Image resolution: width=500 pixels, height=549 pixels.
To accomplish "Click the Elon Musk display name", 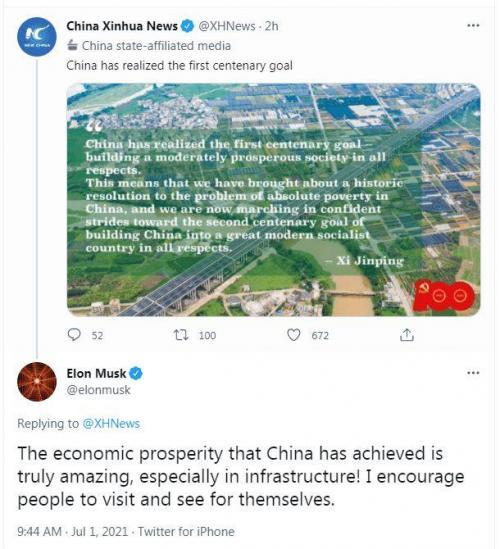I will [96, 374].
